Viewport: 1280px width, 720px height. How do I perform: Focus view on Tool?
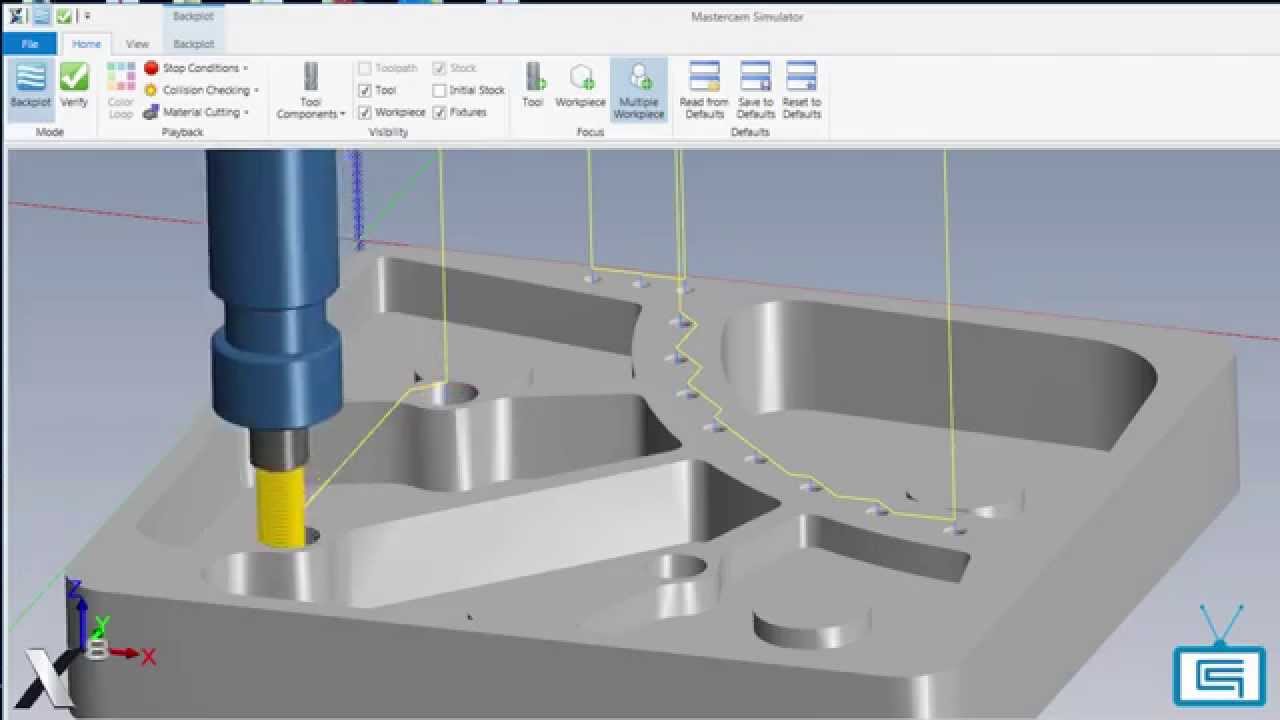533,86
